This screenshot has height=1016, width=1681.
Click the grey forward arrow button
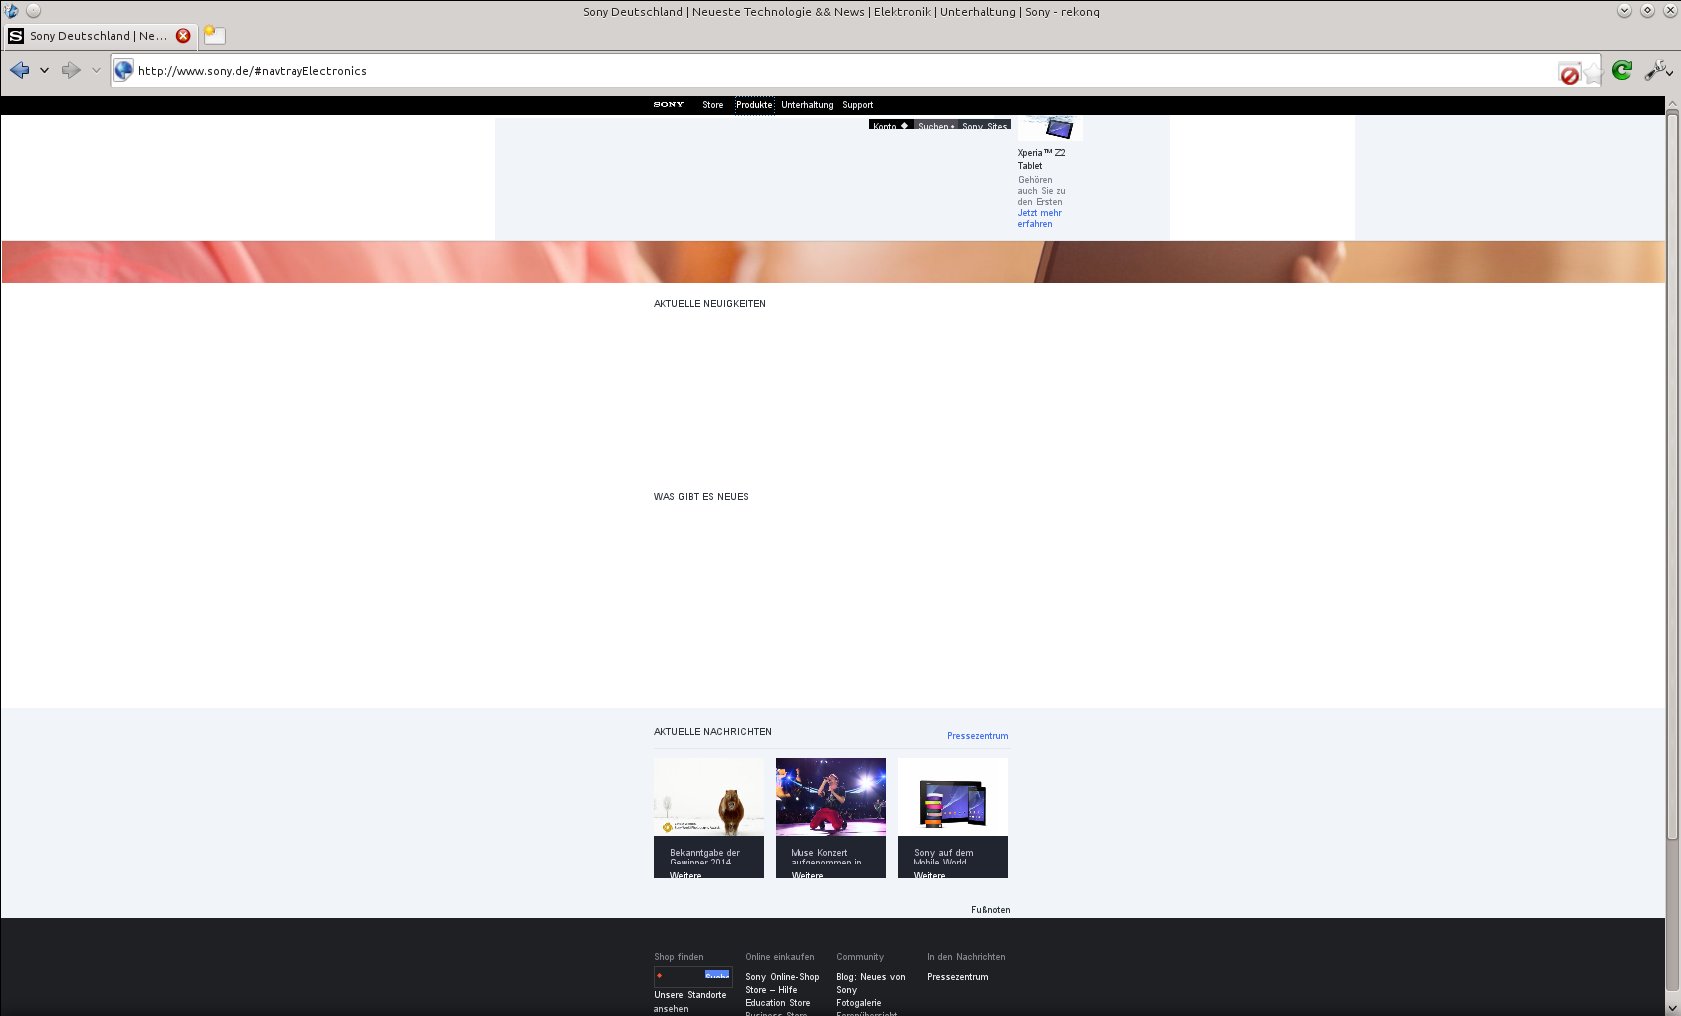pos(70,70)
